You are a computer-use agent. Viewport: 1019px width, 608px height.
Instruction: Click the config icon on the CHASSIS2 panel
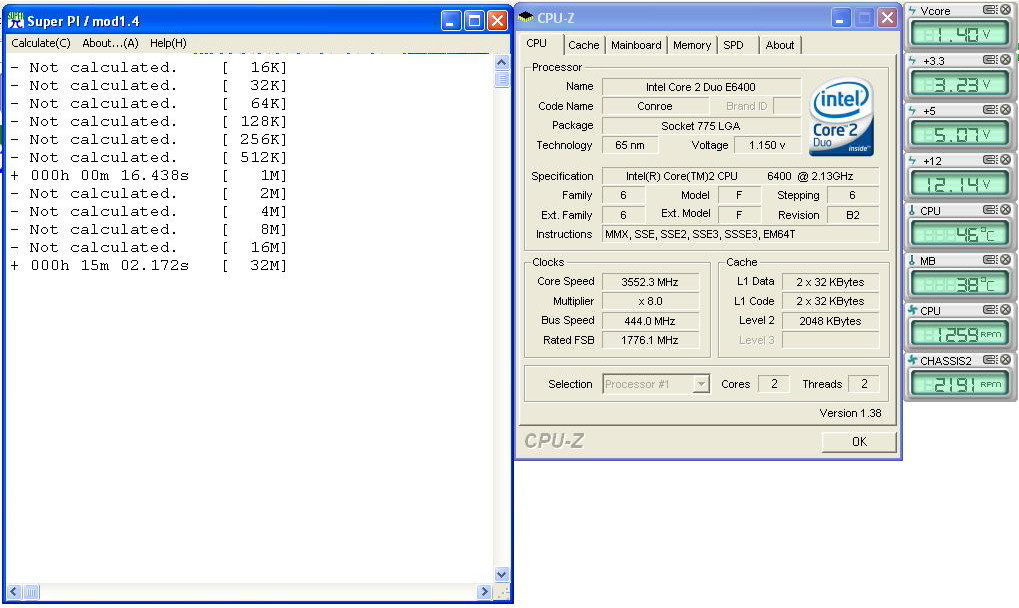point(990,360)
